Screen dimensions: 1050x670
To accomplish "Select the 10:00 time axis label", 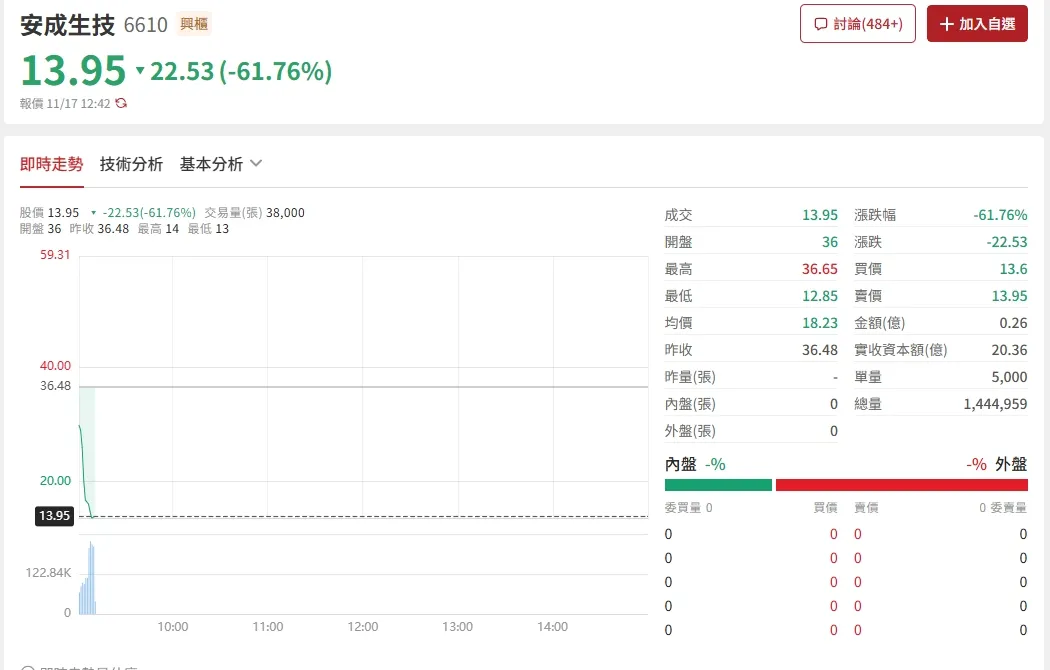I will [x=173, y=627].
